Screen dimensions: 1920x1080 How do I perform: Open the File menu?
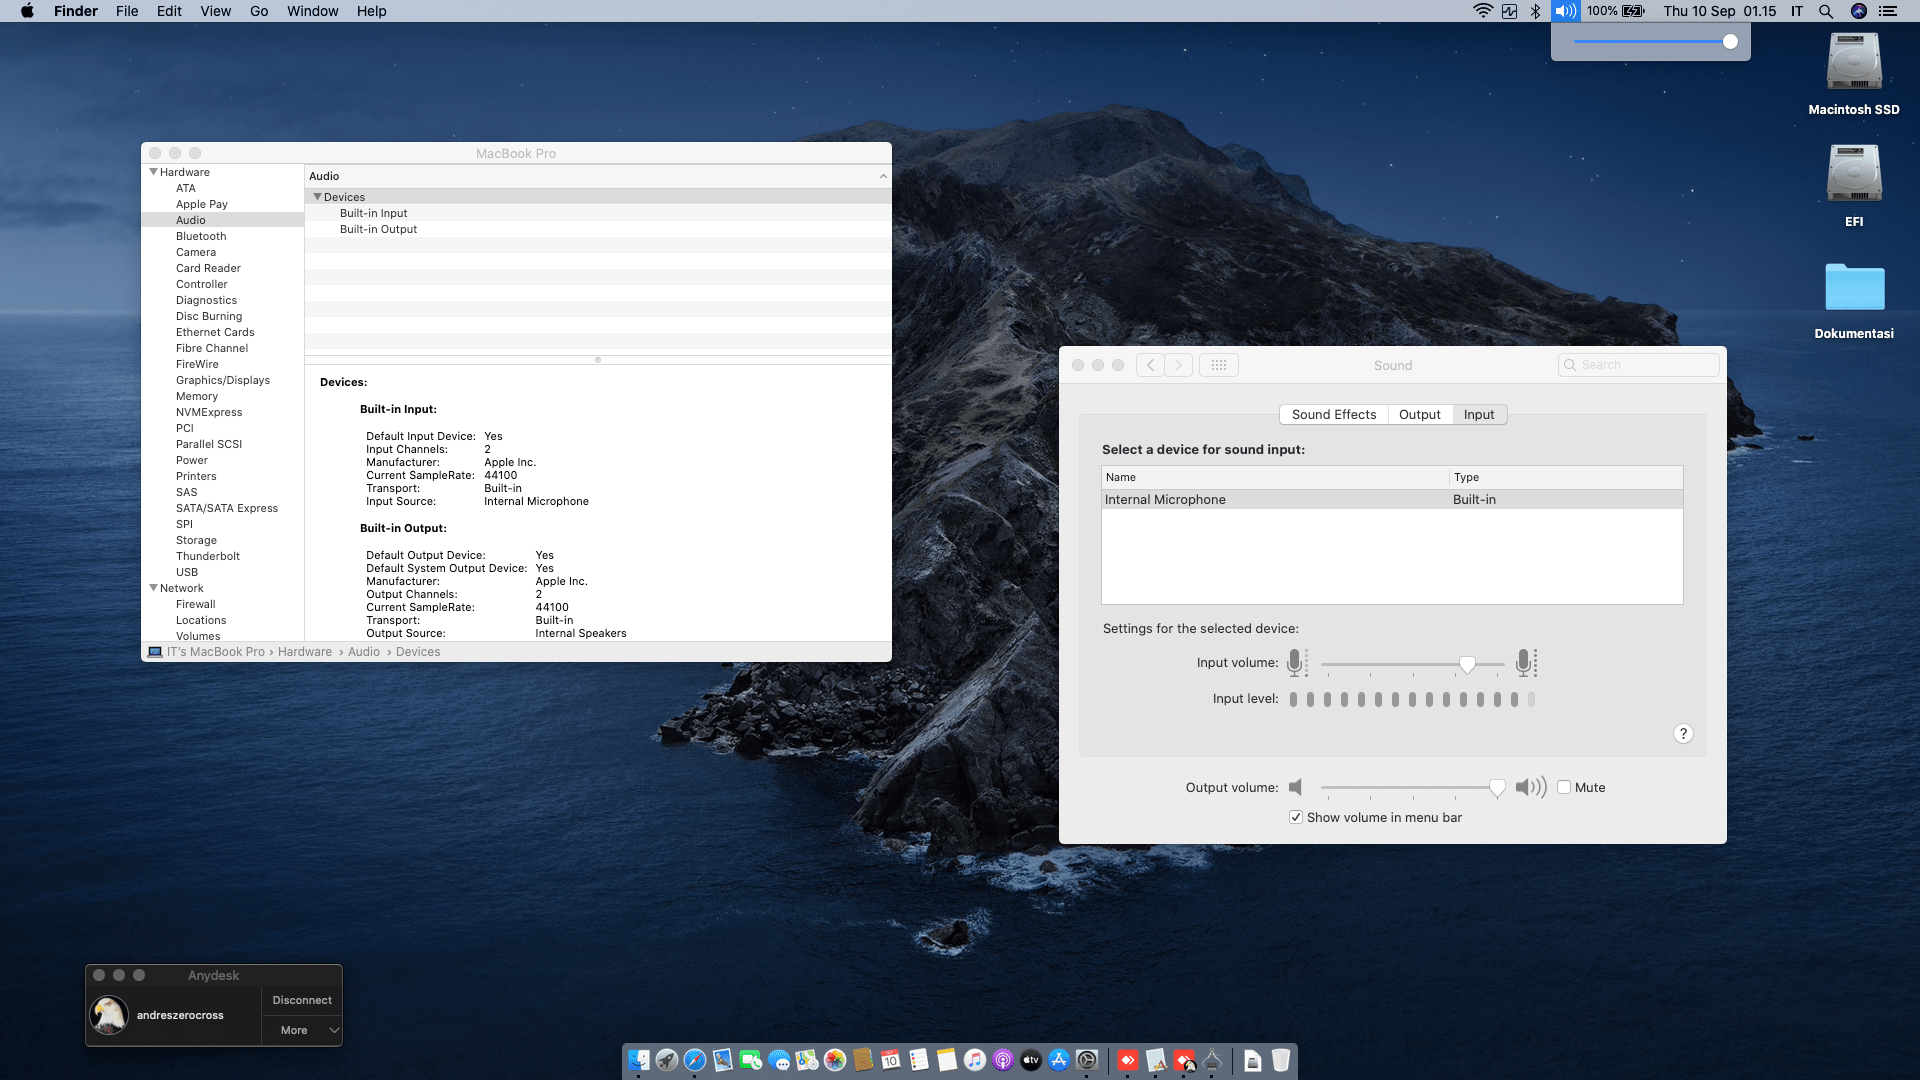coord(127,11)
